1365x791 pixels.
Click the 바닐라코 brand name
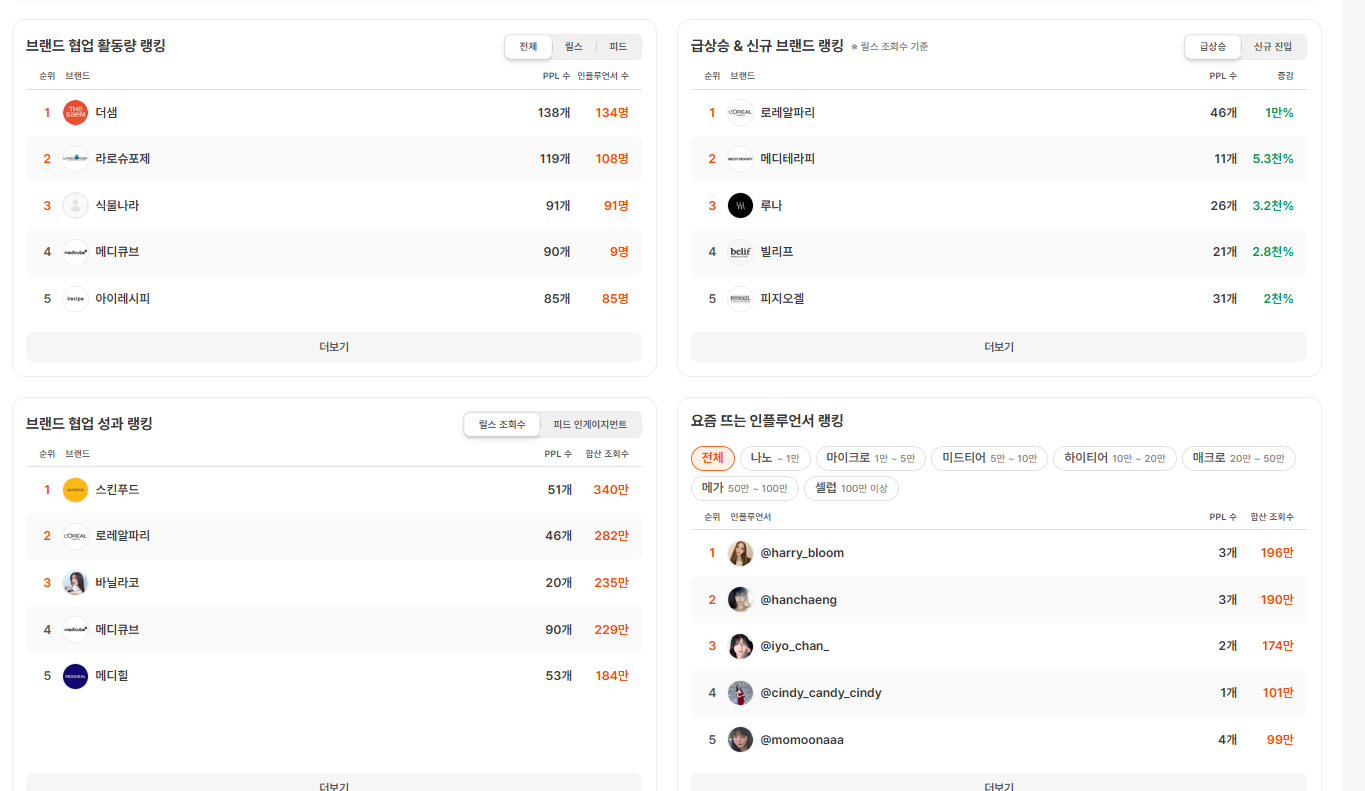point(117,583)
